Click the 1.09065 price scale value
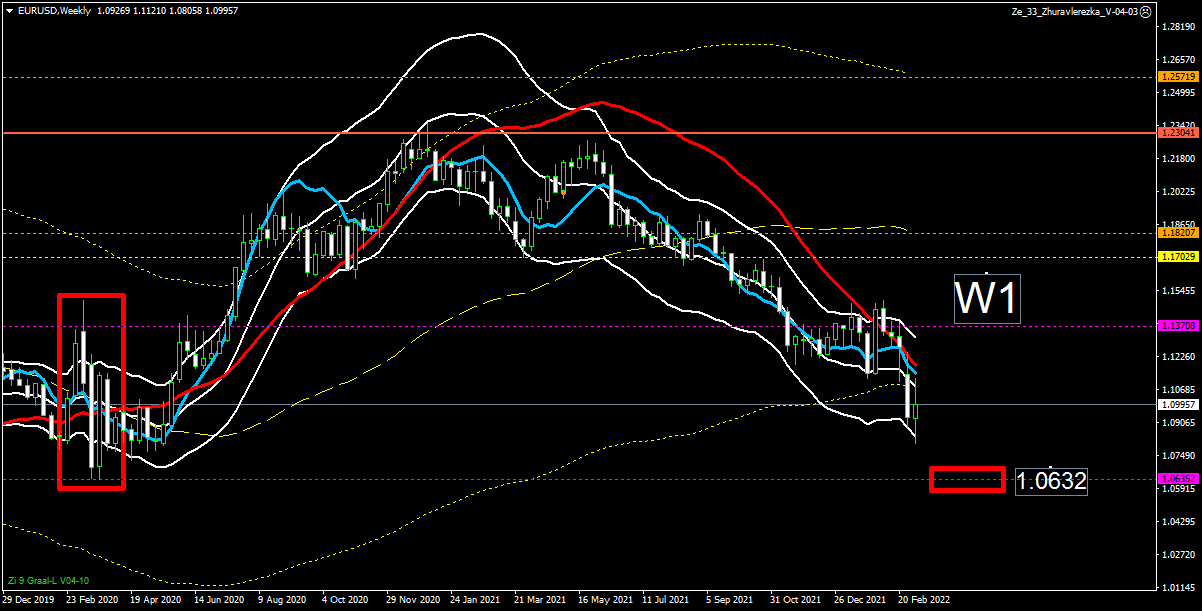Screen dimensions: 1202x611 1180,422
